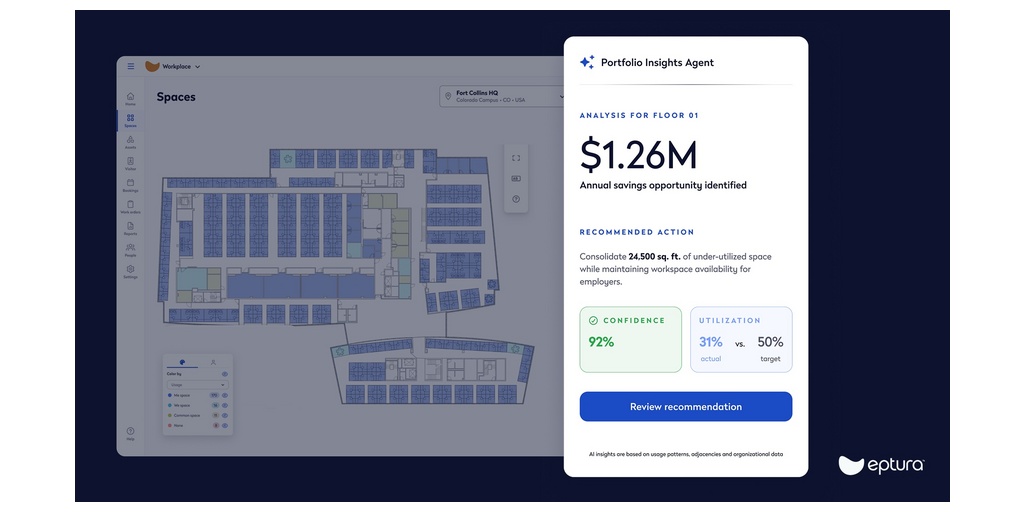Open Bookings from the sidebar
1024x512 pixels.
click(131, 185)
